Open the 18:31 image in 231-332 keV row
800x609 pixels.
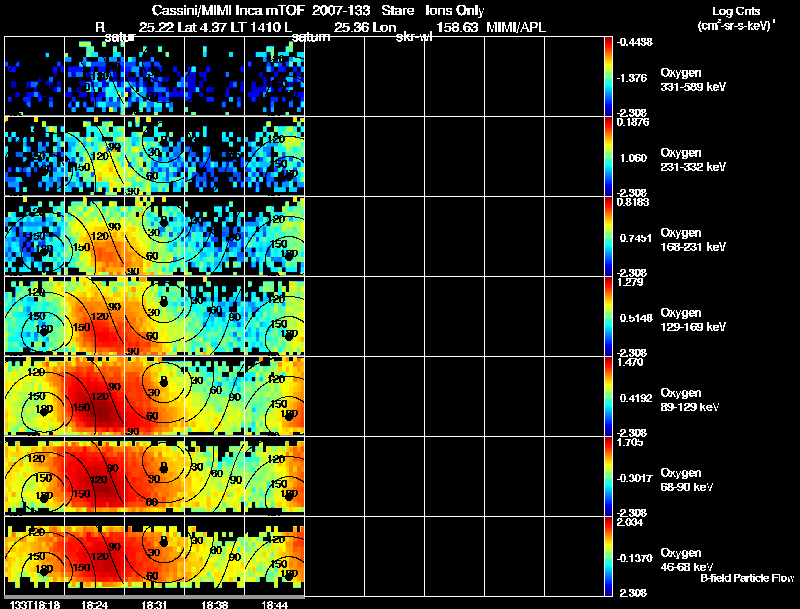click(155, 156)
